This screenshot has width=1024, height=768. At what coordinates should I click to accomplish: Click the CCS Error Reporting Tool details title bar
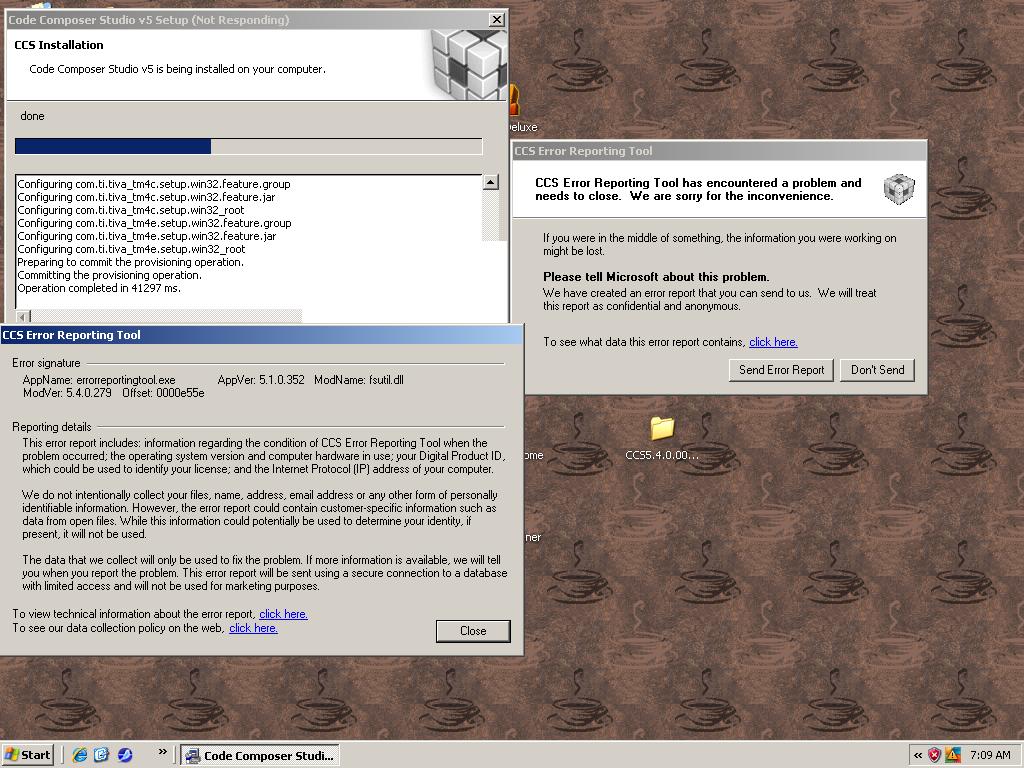(261, 334)
